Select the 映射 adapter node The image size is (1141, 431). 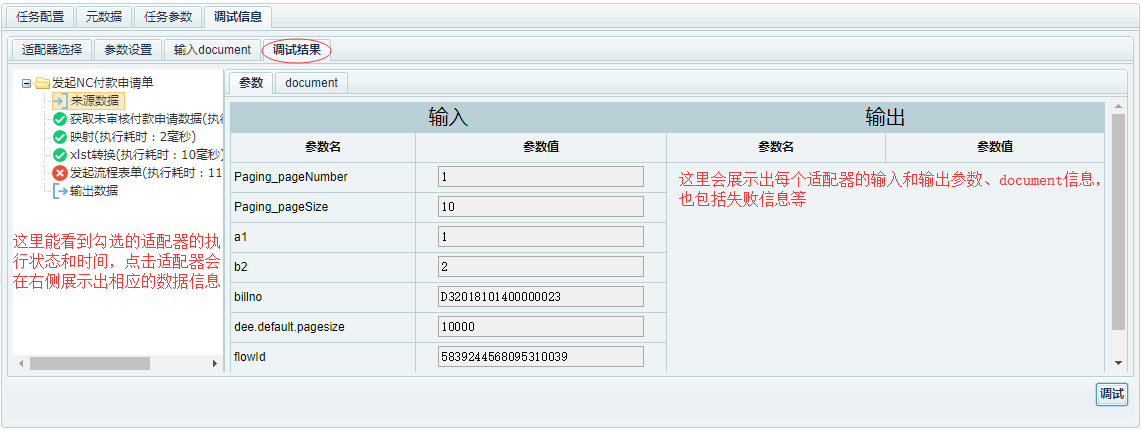[x=133, y=137]
